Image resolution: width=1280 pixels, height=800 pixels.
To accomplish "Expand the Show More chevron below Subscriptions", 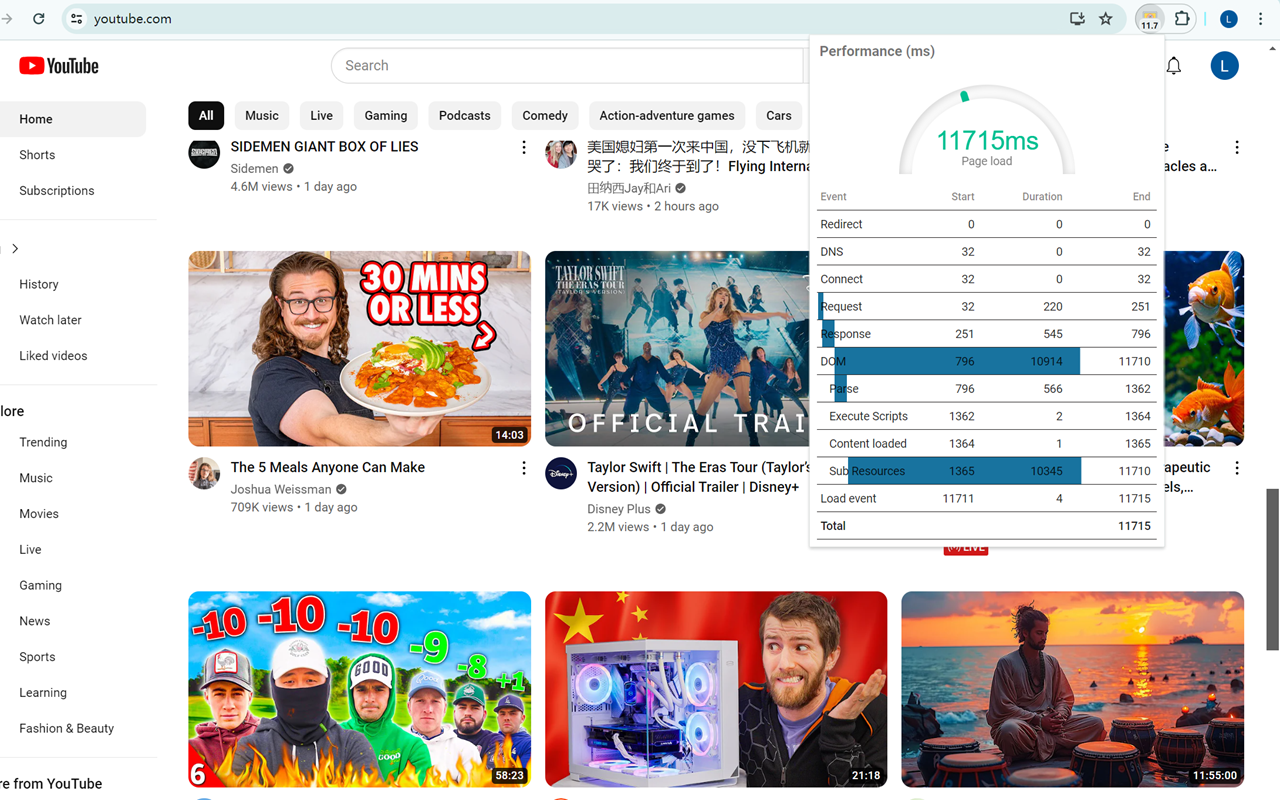I will 16,248.
